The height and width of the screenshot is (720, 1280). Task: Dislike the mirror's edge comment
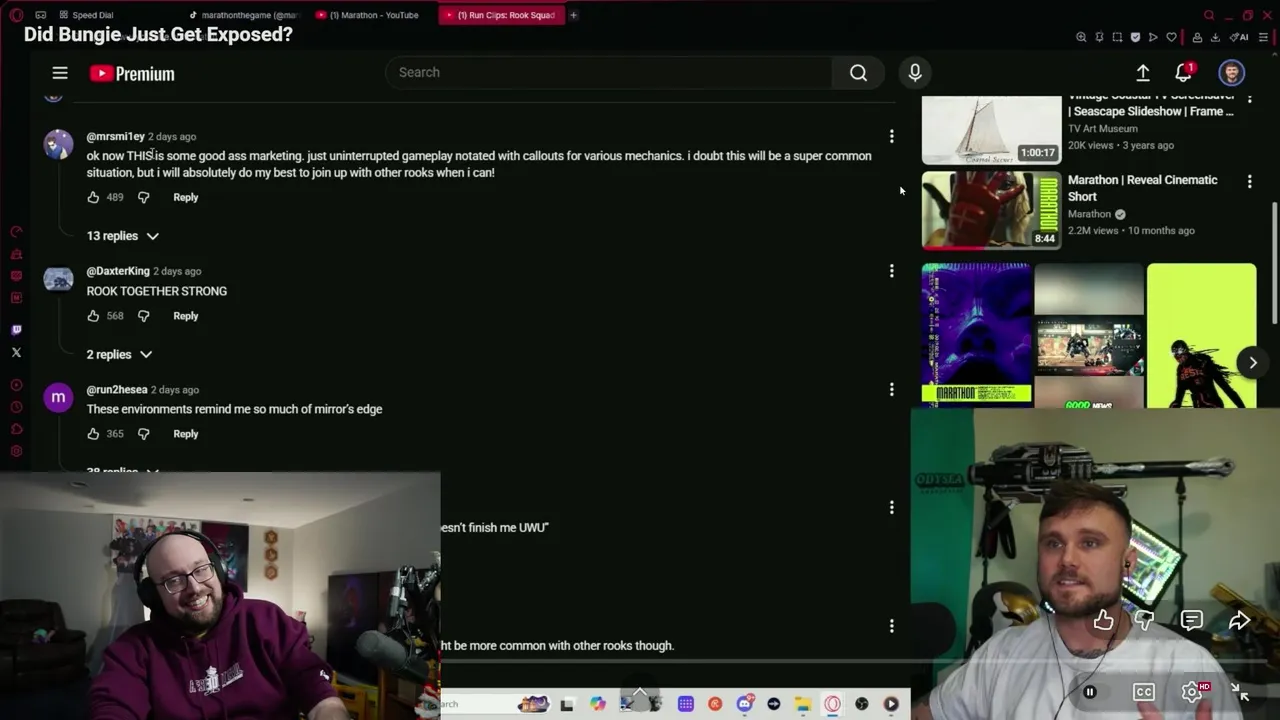143,434
